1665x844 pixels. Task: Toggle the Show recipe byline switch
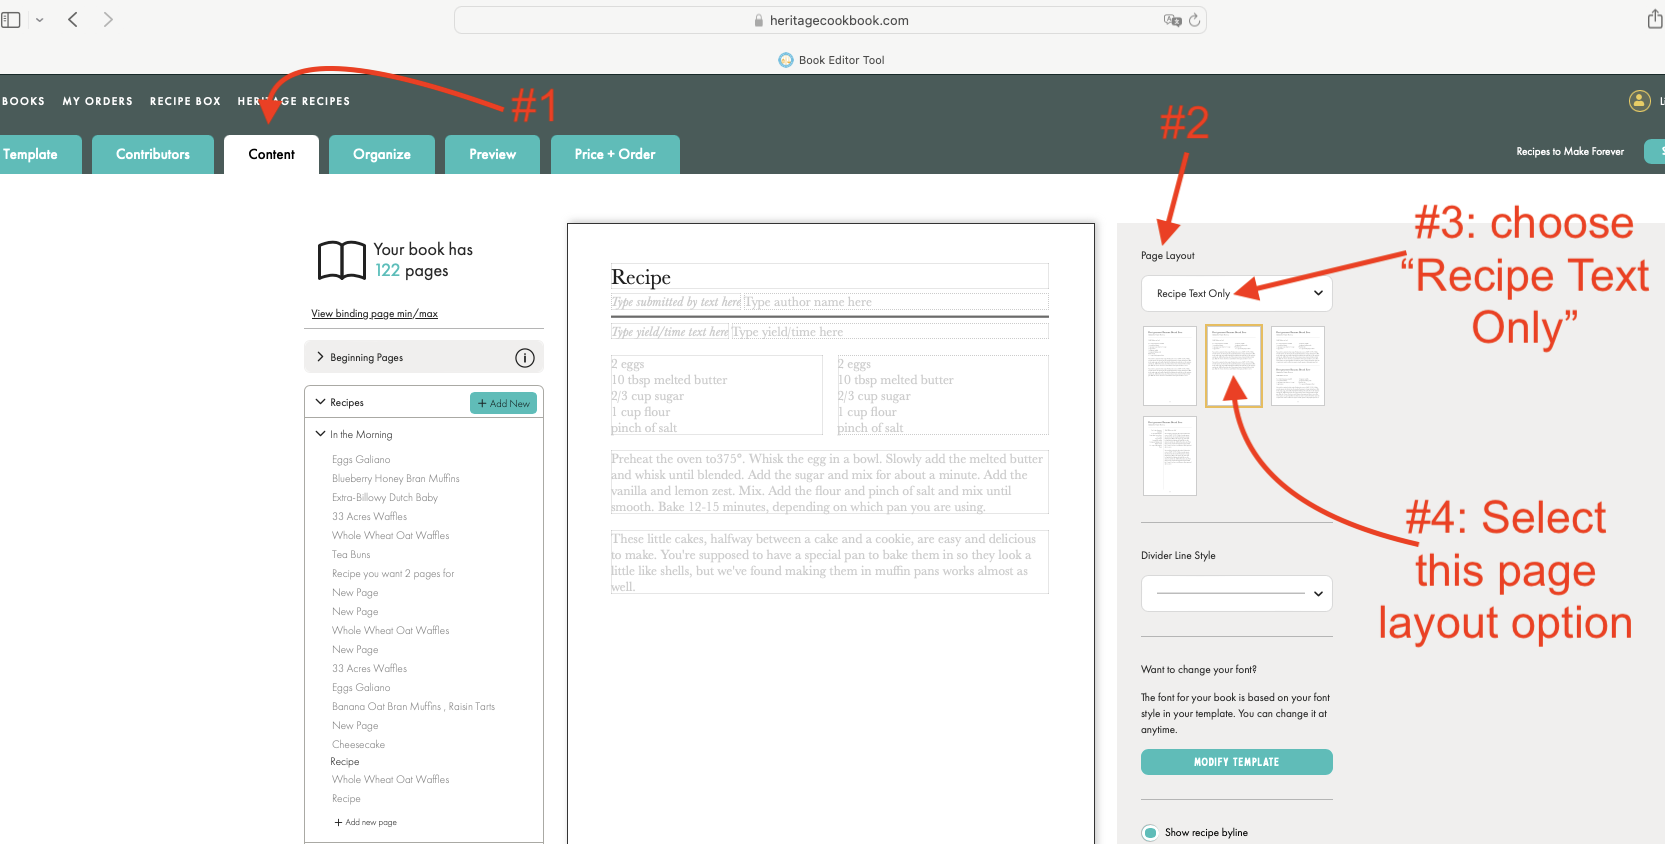1150,832
